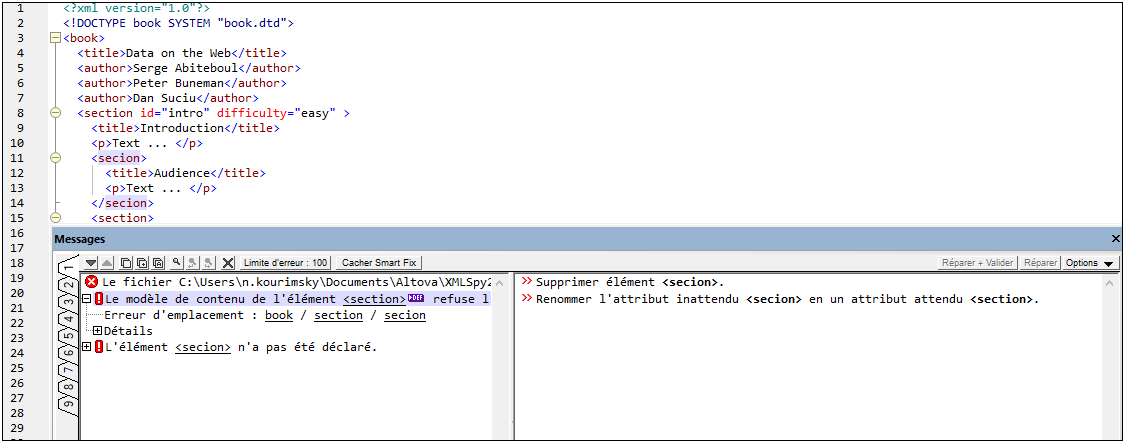Click the first copy message icon
1125x443 pixels.
[x=126, y=263]
